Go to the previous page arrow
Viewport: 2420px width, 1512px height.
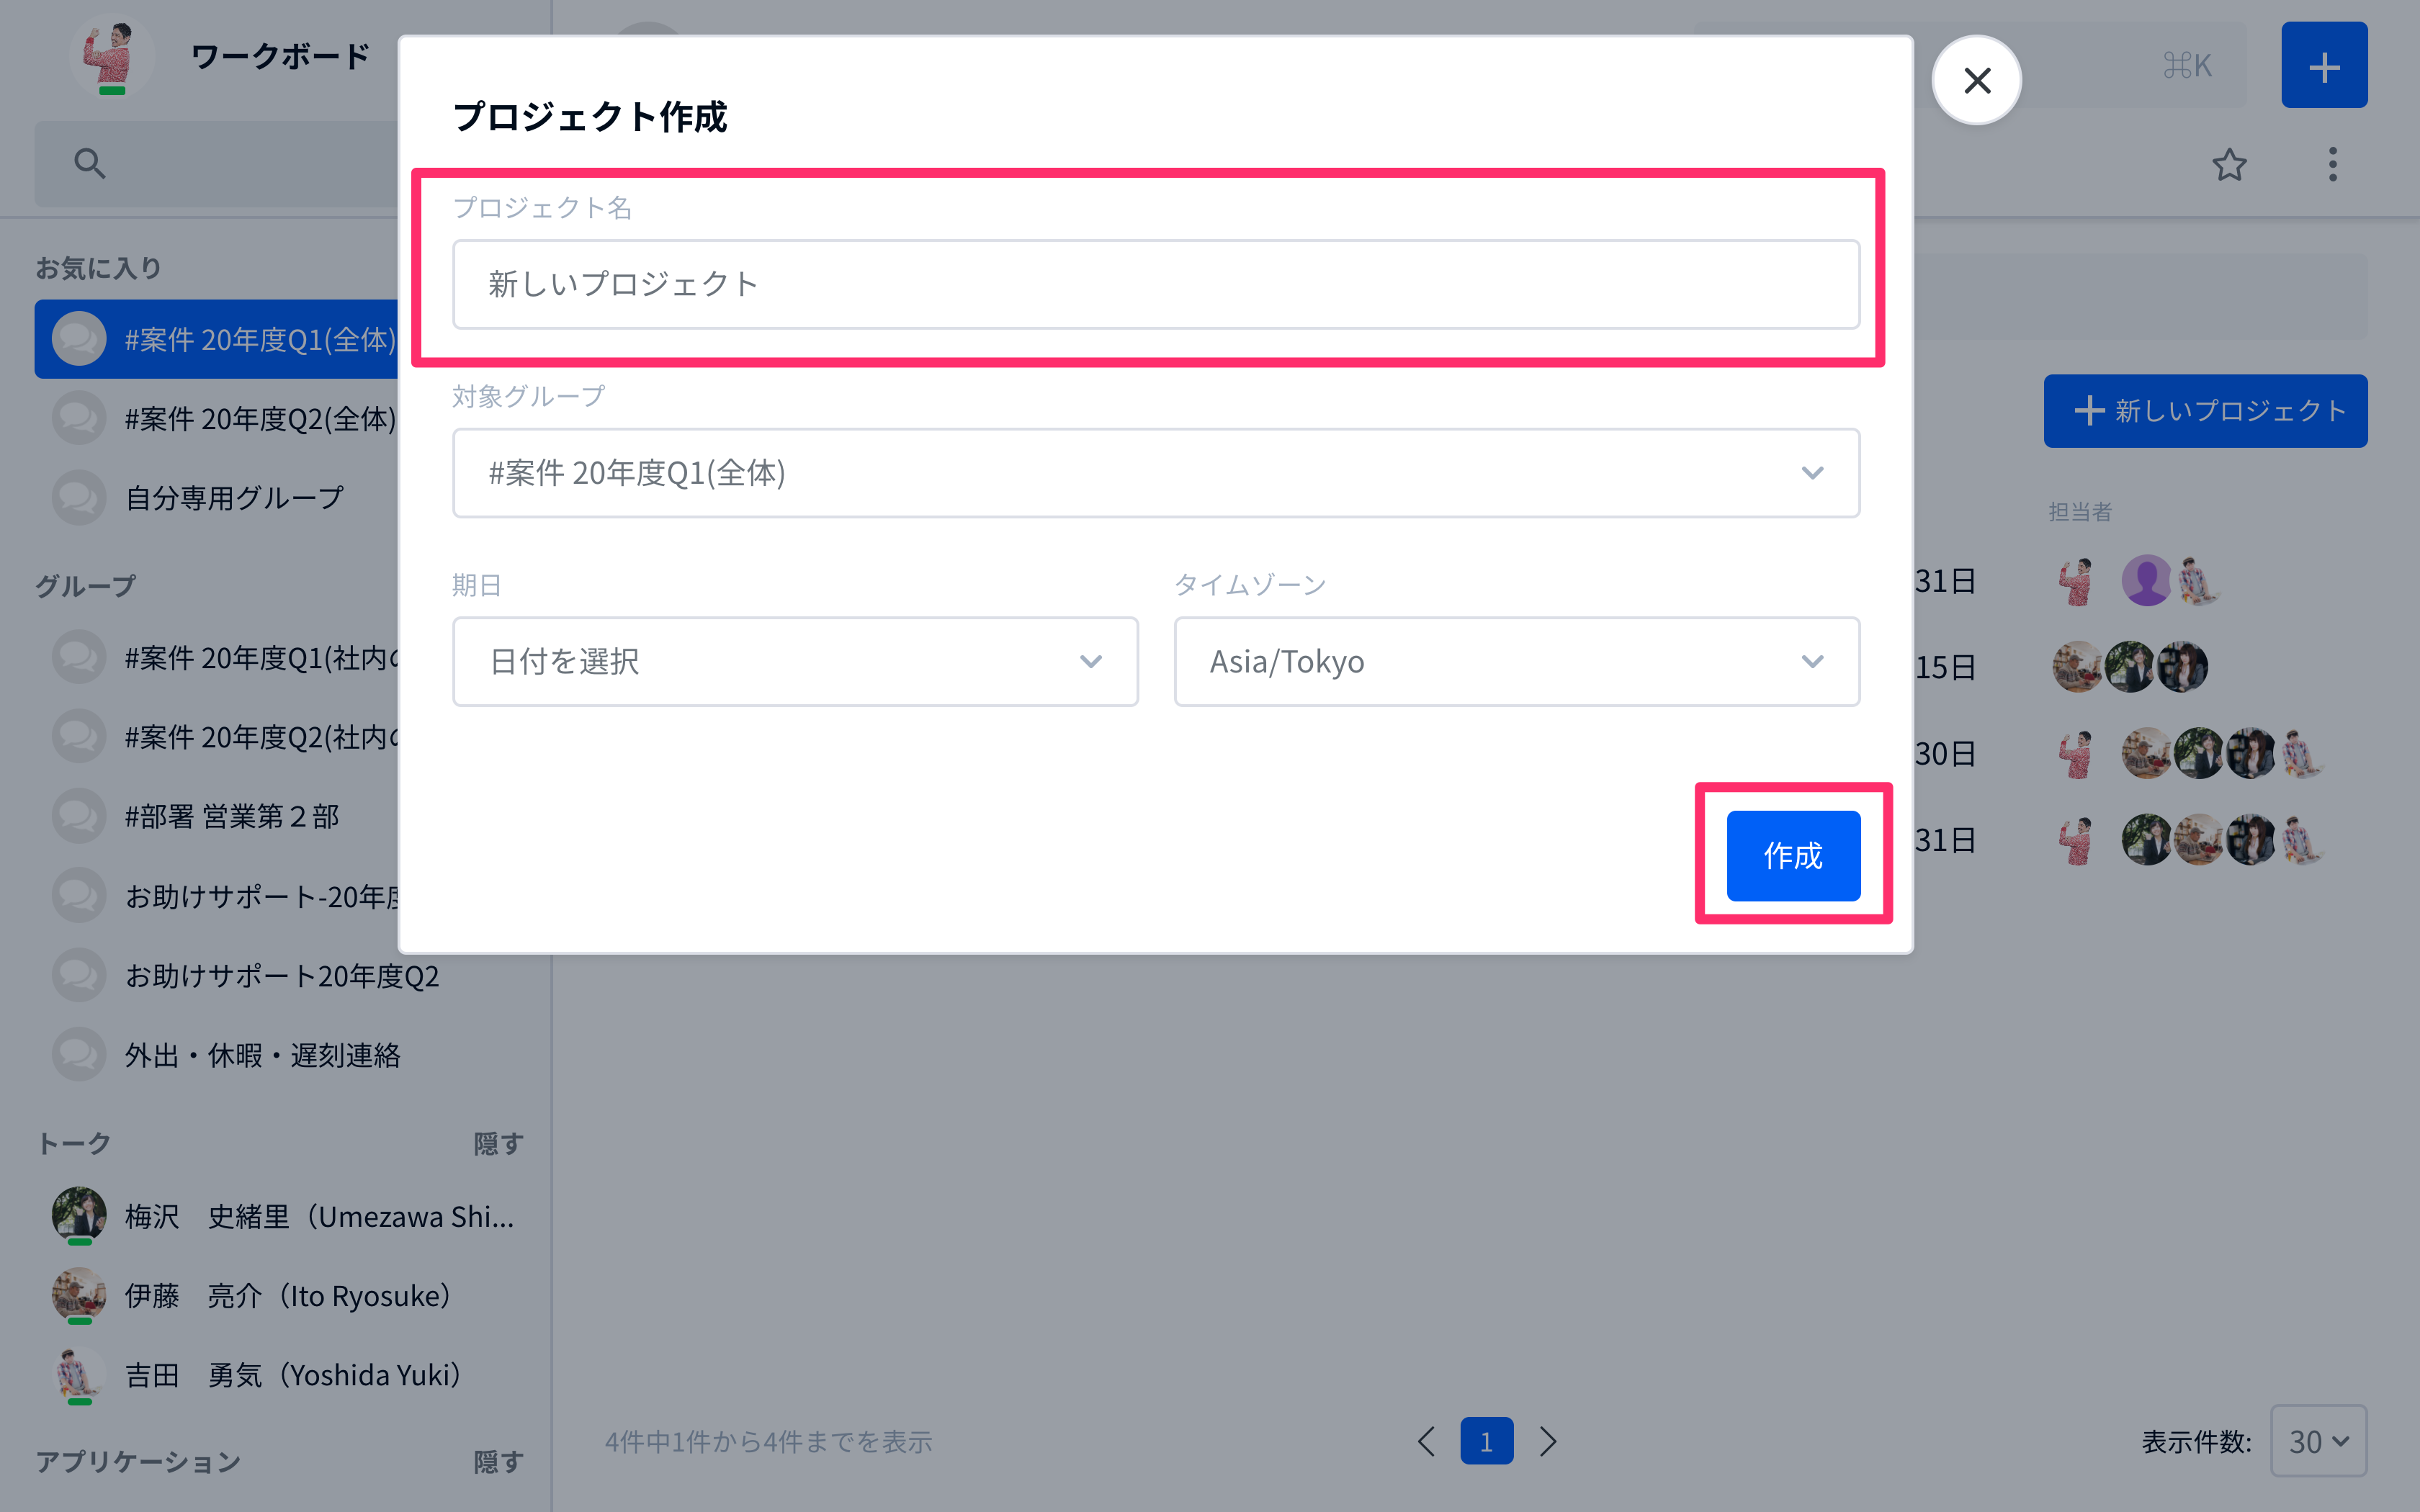coord(1427,1441)
